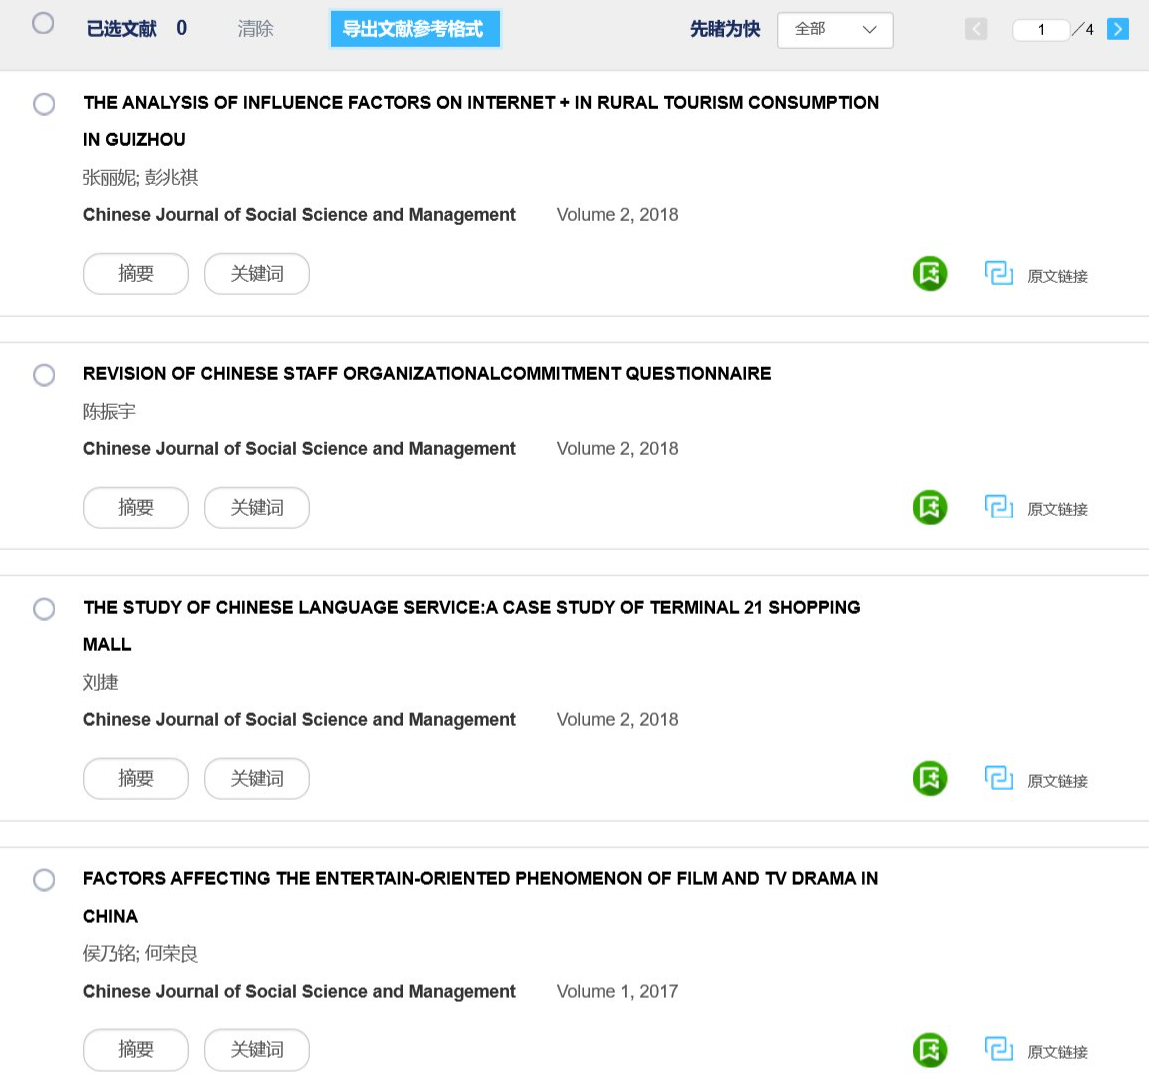This screenshot has height=1089, width=1149.
Task: Click green bookmark icon for Film and TV Drama article
Action: click(x=929, y=1049)
